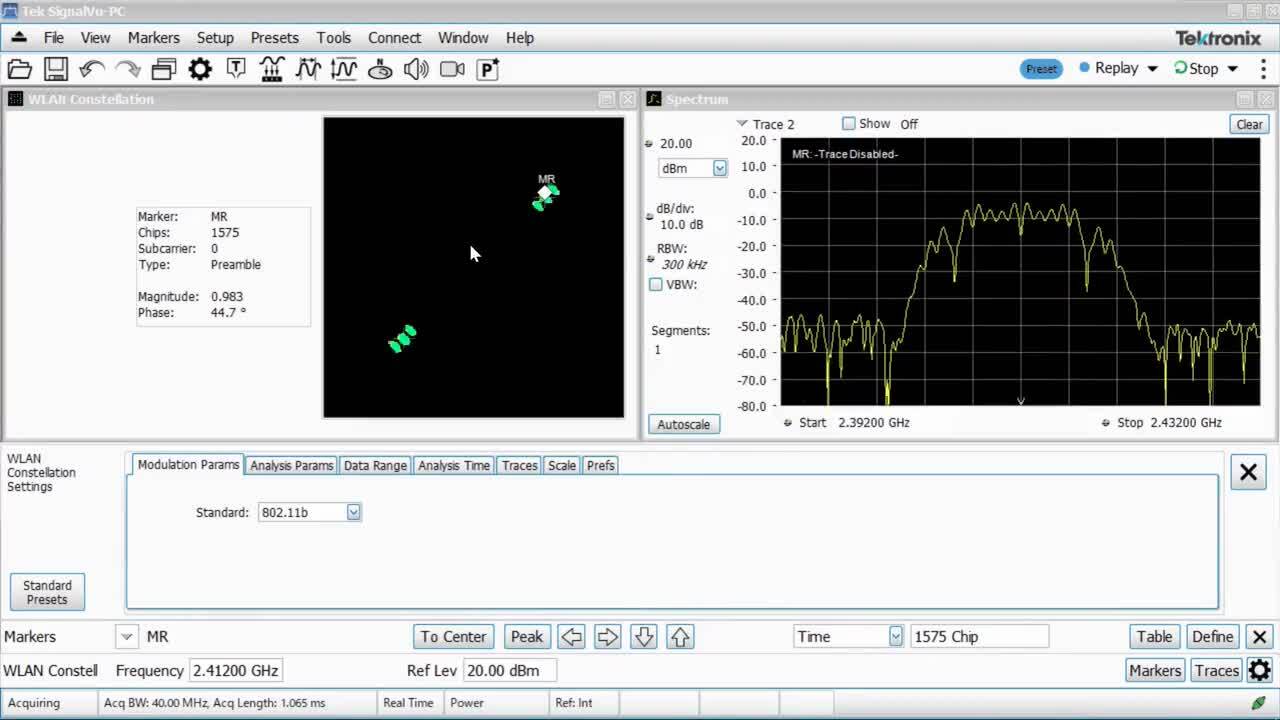Switch to the Analysis Params tab
This screenshot has width=1280, height=720.
[291, 465]
